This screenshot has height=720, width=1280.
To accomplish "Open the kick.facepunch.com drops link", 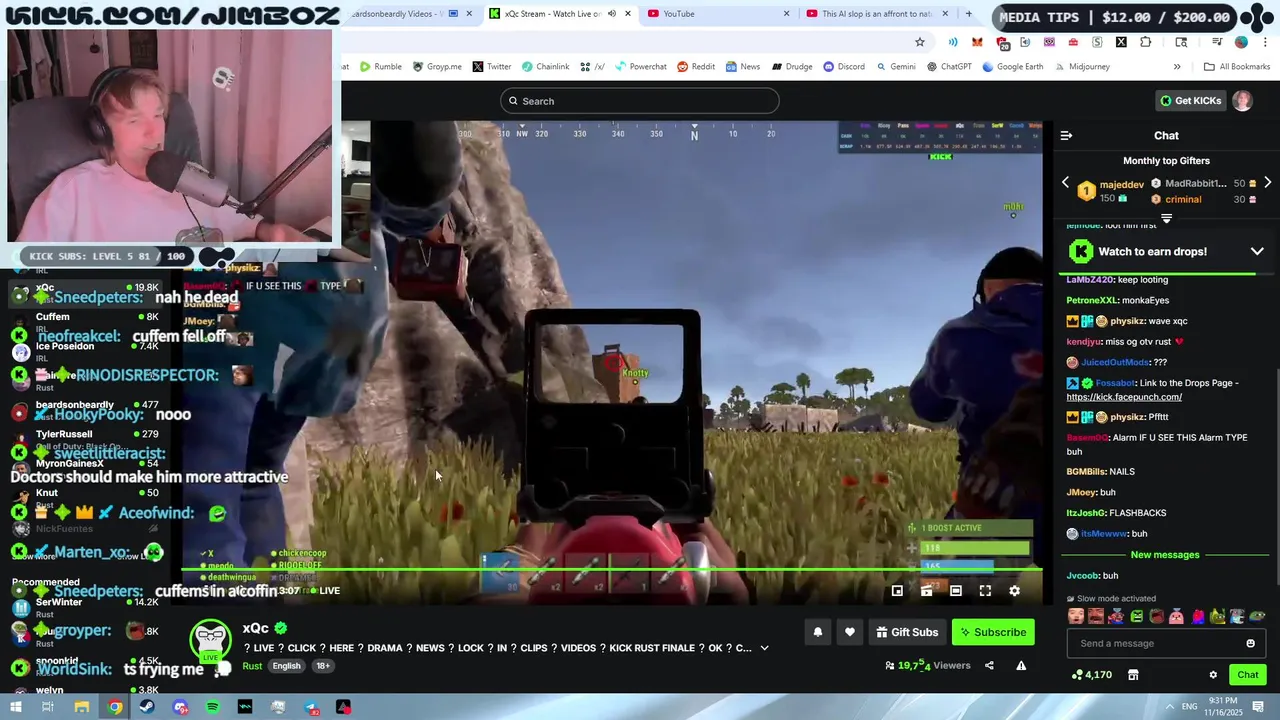I will tap(1124, 397).
